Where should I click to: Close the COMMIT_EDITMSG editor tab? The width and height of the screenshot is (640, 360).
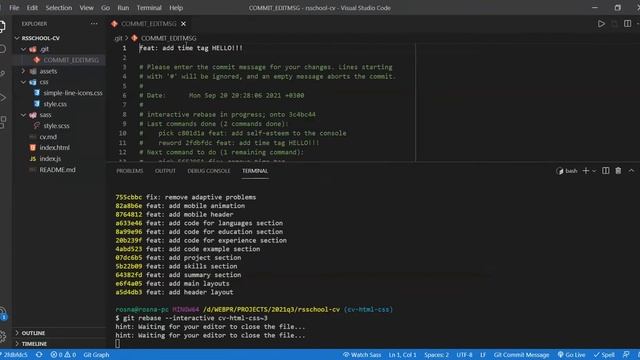click(183, 24)
